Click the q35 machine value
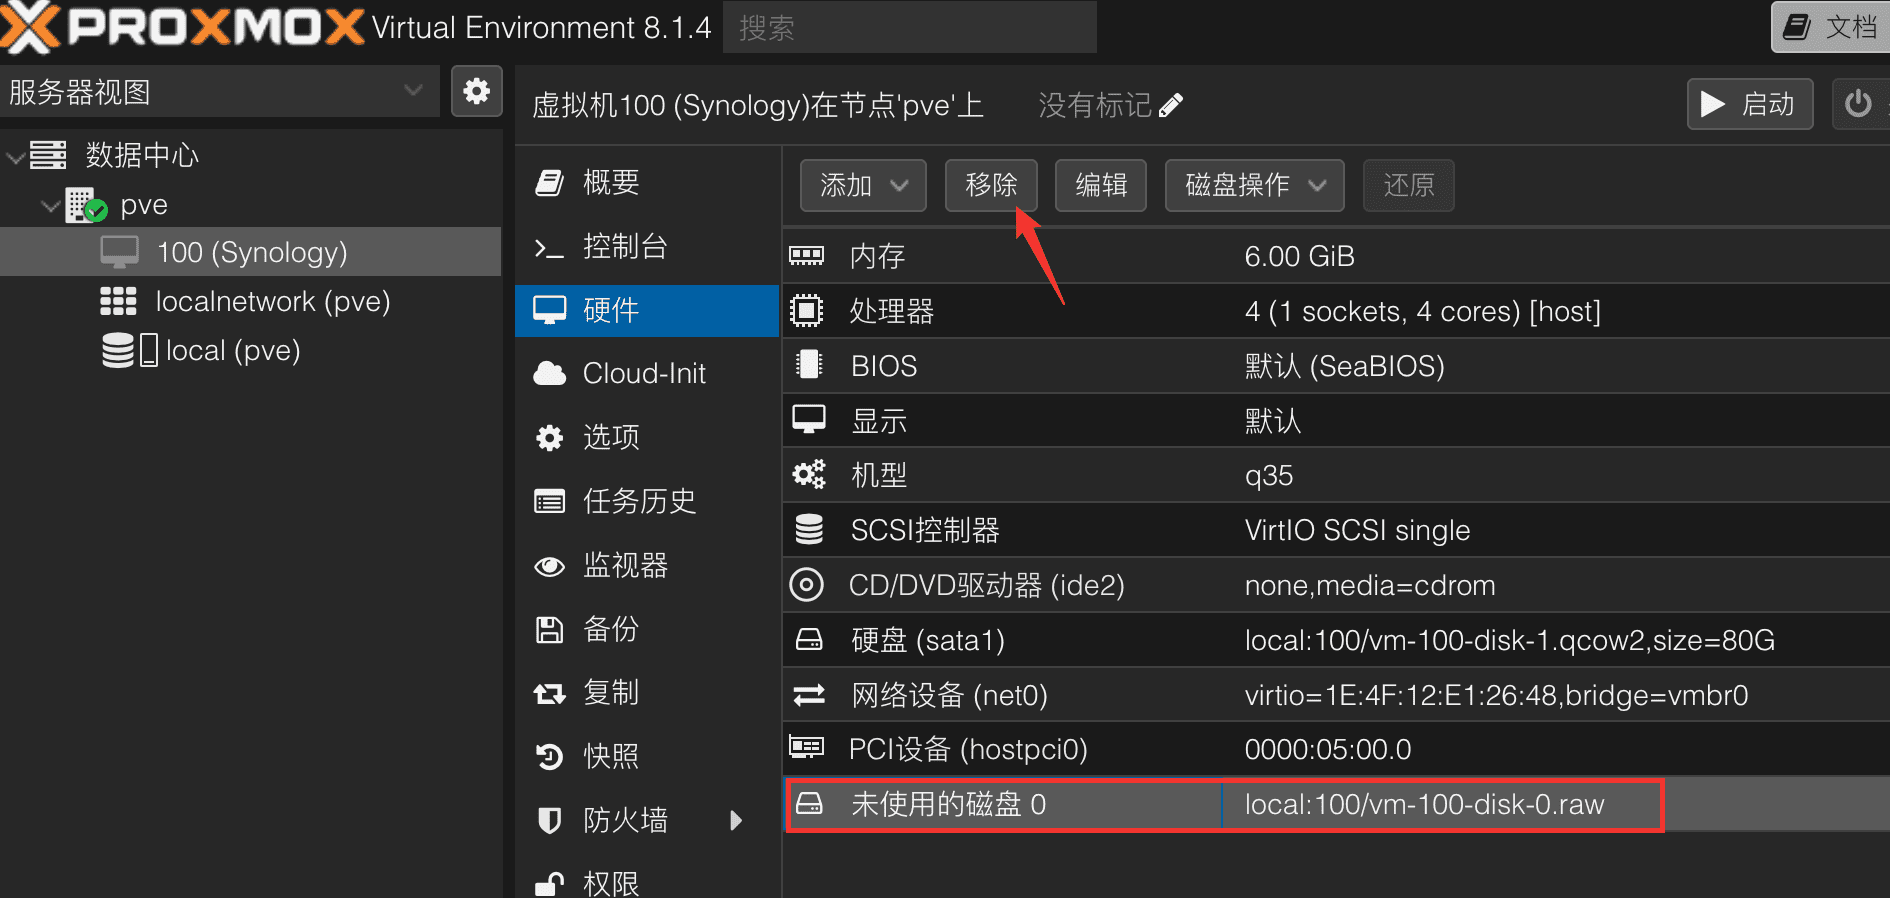 (x=1269, y=476)
